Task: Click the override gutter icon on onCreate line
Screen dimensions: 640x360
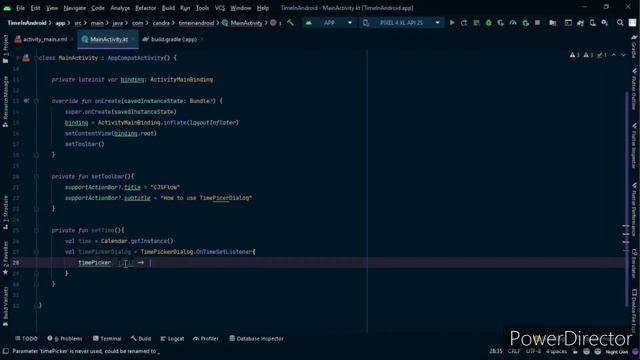Action: [26, 101]
